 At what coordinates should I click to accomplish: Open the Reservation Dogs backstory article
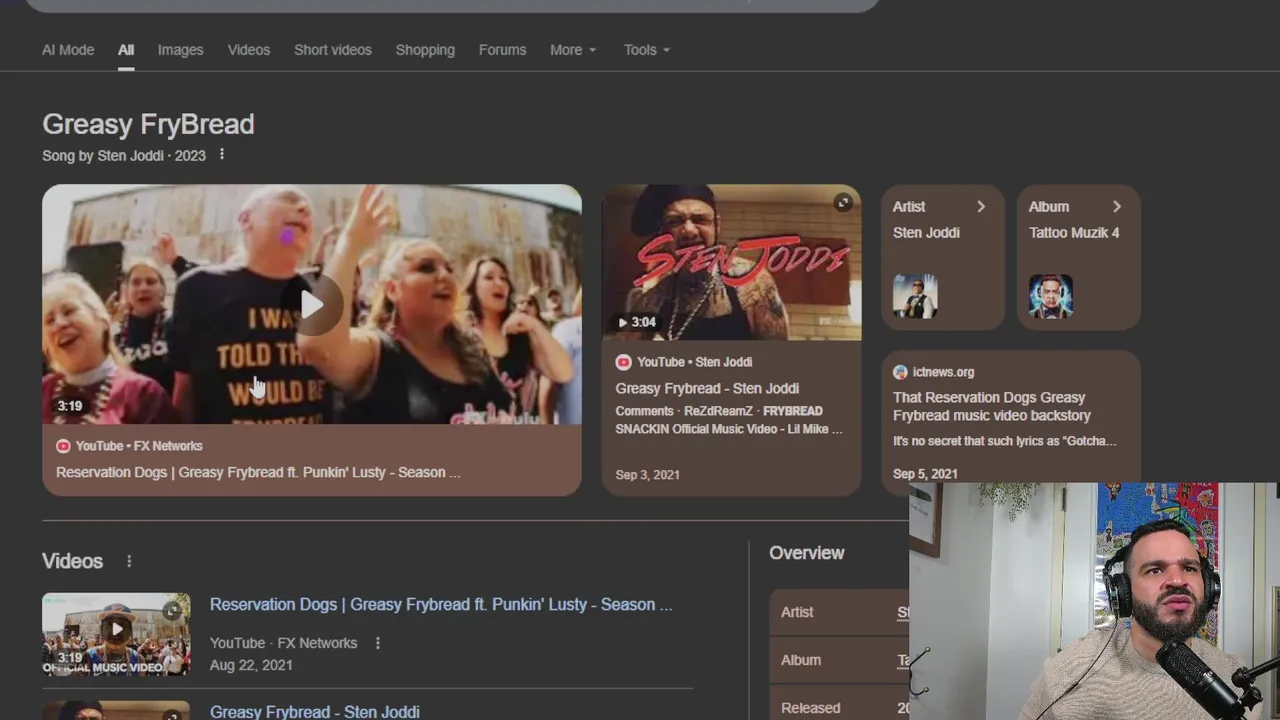[x=992, y=406]
